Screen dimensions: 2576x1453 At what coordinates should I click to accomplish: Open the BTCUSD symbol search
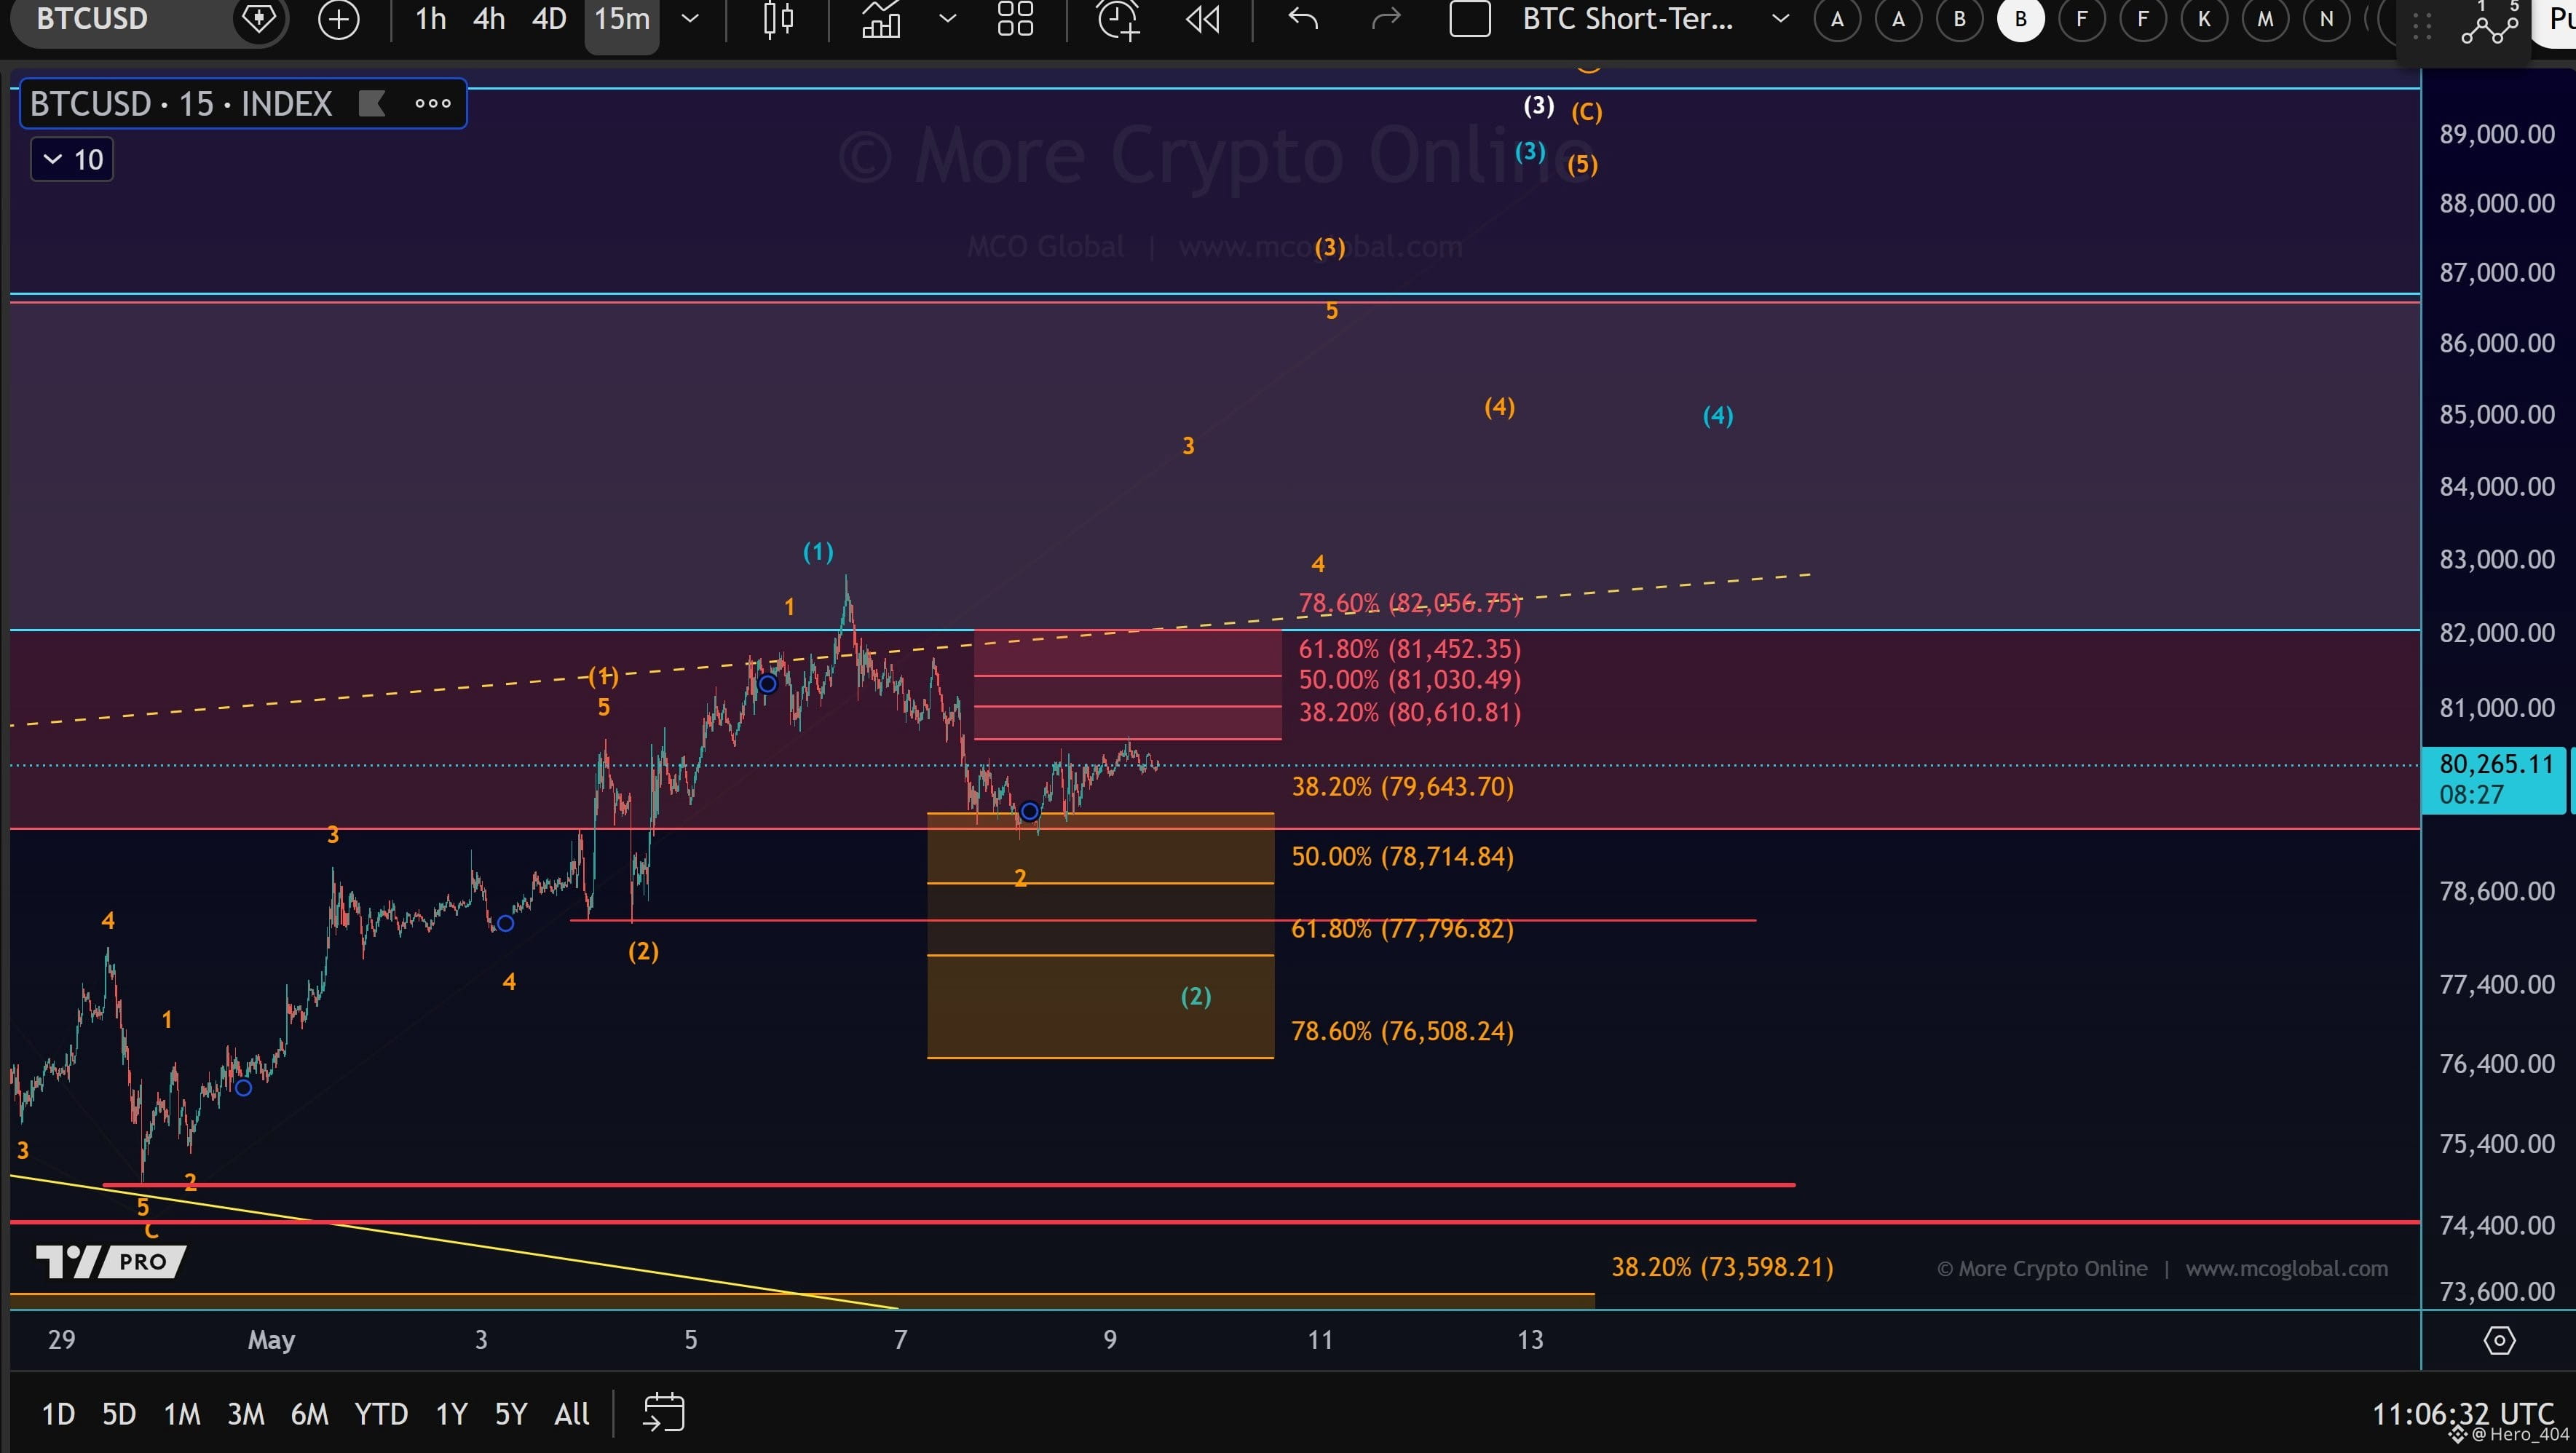point(92,18)
